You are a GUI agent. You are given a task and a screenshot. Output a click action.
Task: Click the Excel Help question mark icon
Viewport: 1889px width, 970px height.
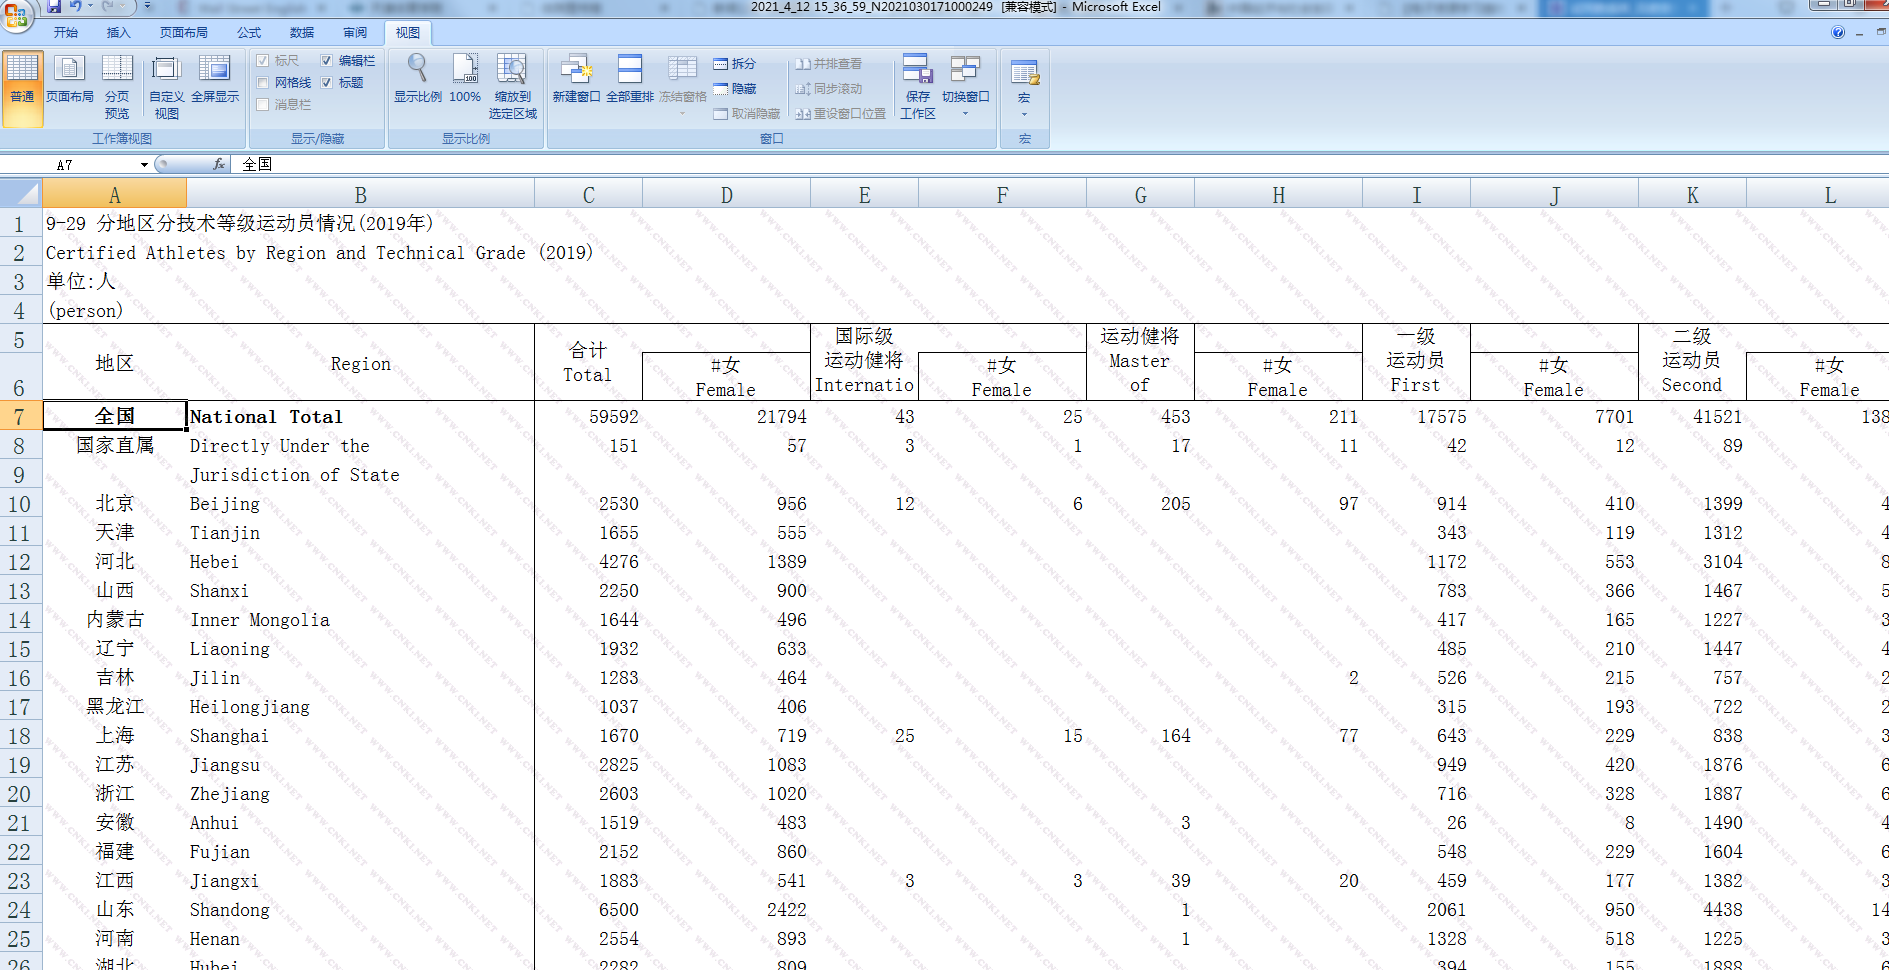click(x=1838, y=32)
